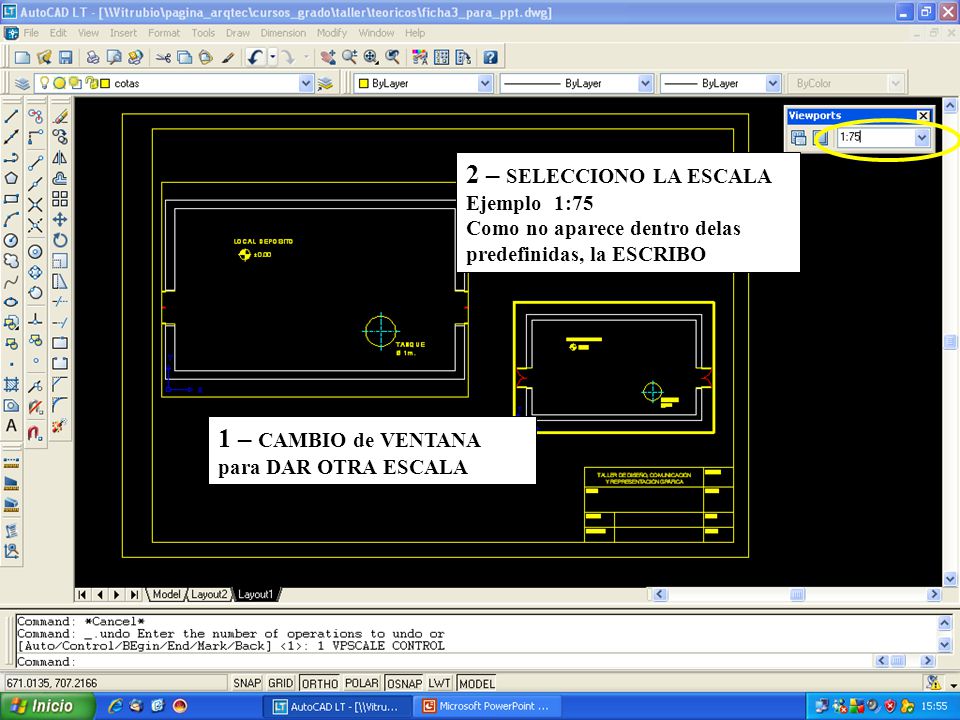
Task: Open the linetype ByLayer dropdown
Action: click(645, 83)
